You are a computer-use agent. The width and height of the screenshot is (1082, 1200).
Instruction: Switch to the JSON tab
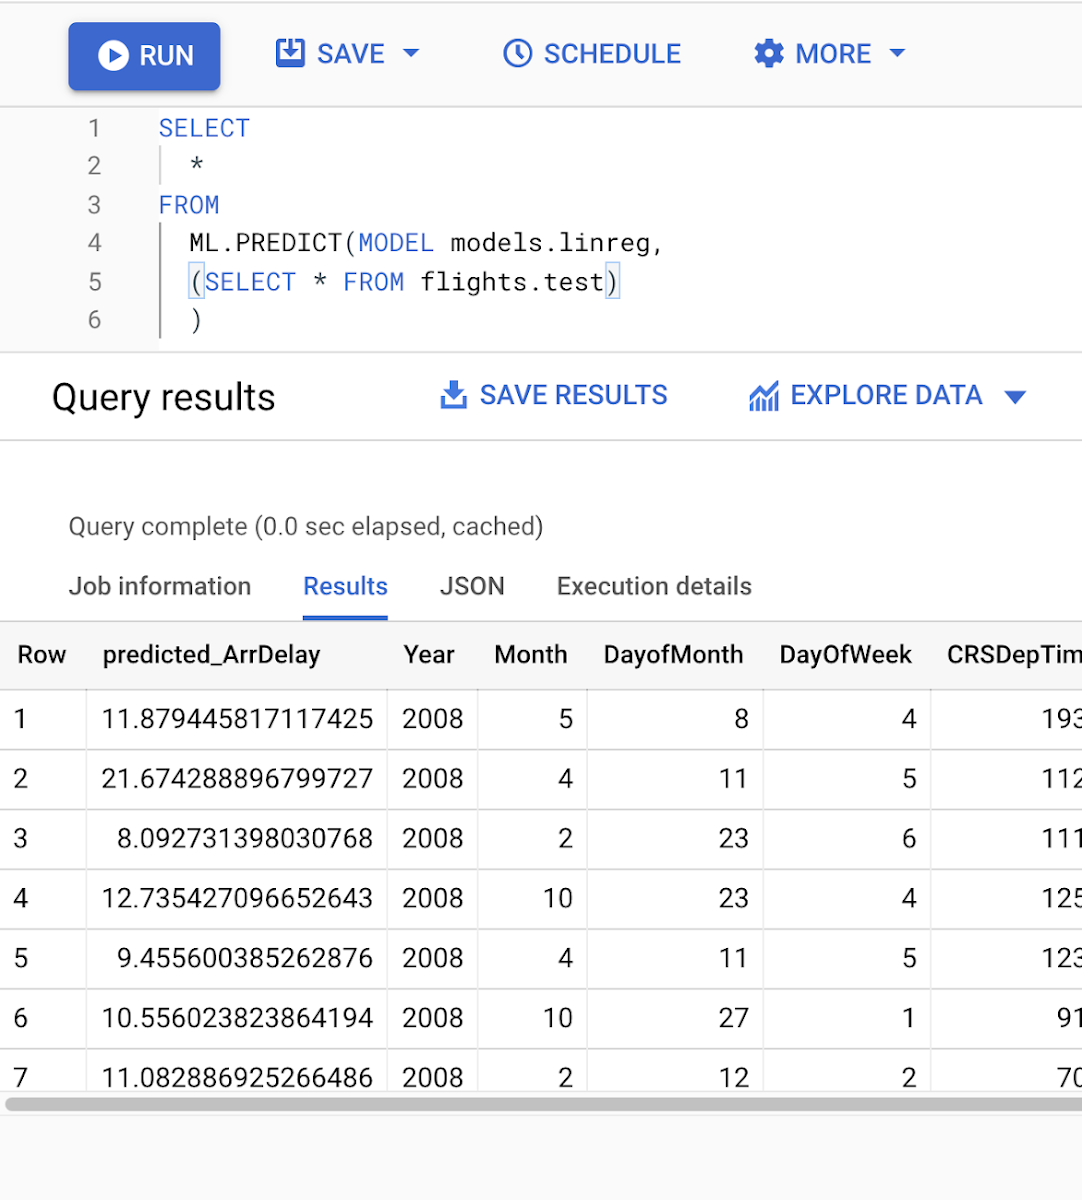coord(472,586)
